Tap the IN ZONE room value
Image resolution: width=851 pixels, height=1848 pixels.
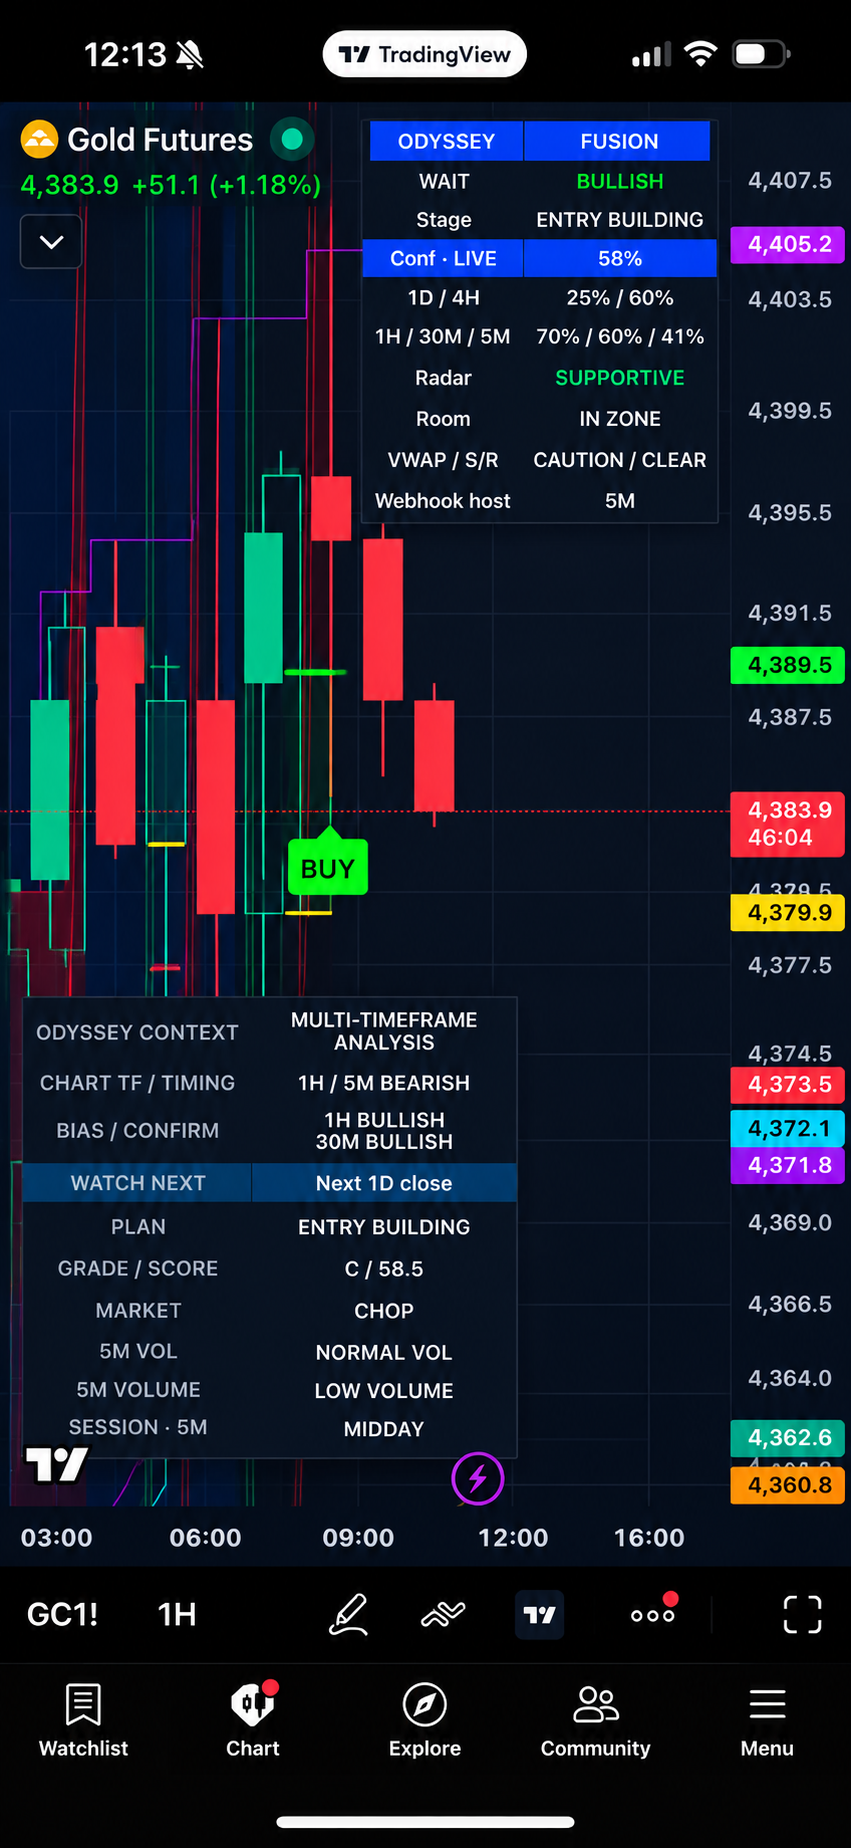tap(620, 419)
